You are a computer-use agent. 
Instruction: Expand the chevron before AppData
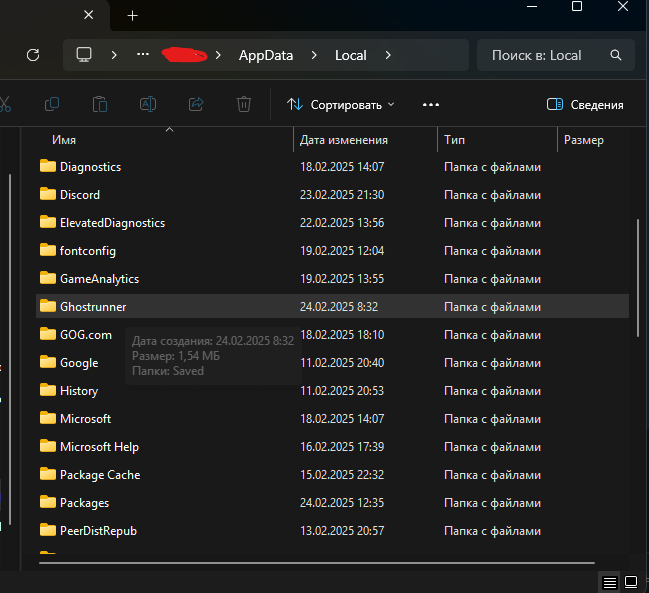pos(218,55)
